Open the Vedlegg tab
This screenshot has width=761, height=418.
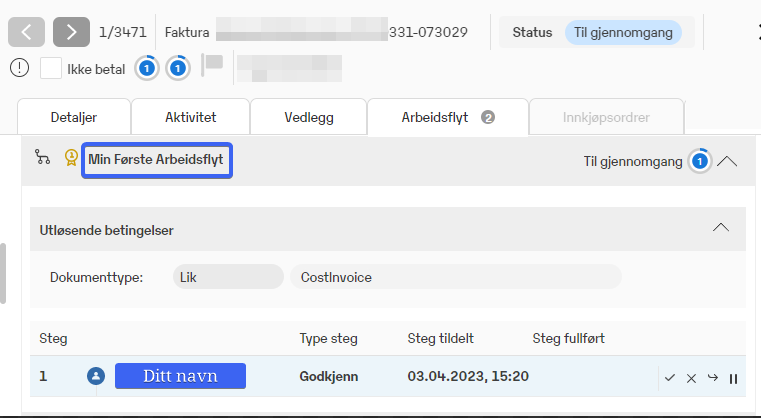tap(307, 117)
